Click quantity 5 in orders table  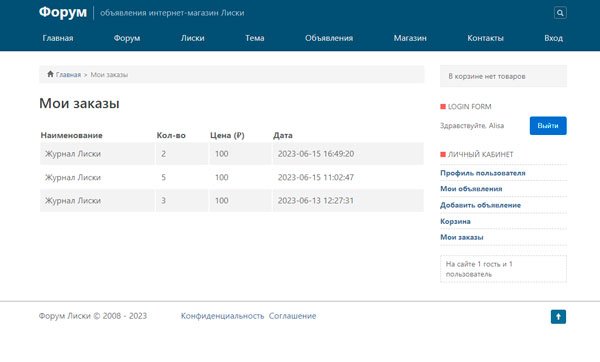(x=163, y=177)
